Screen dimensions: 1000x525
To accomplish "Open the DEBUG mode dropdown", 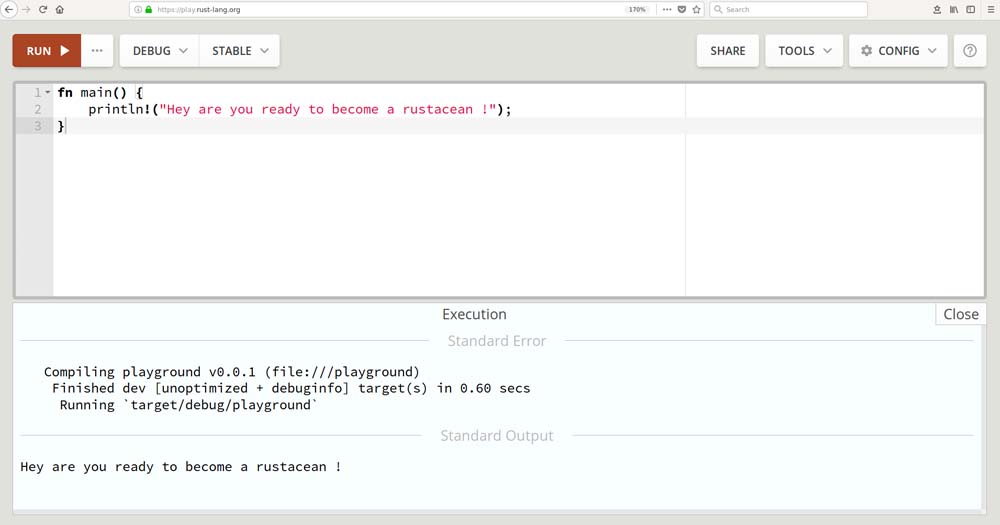I will point(159,51).
